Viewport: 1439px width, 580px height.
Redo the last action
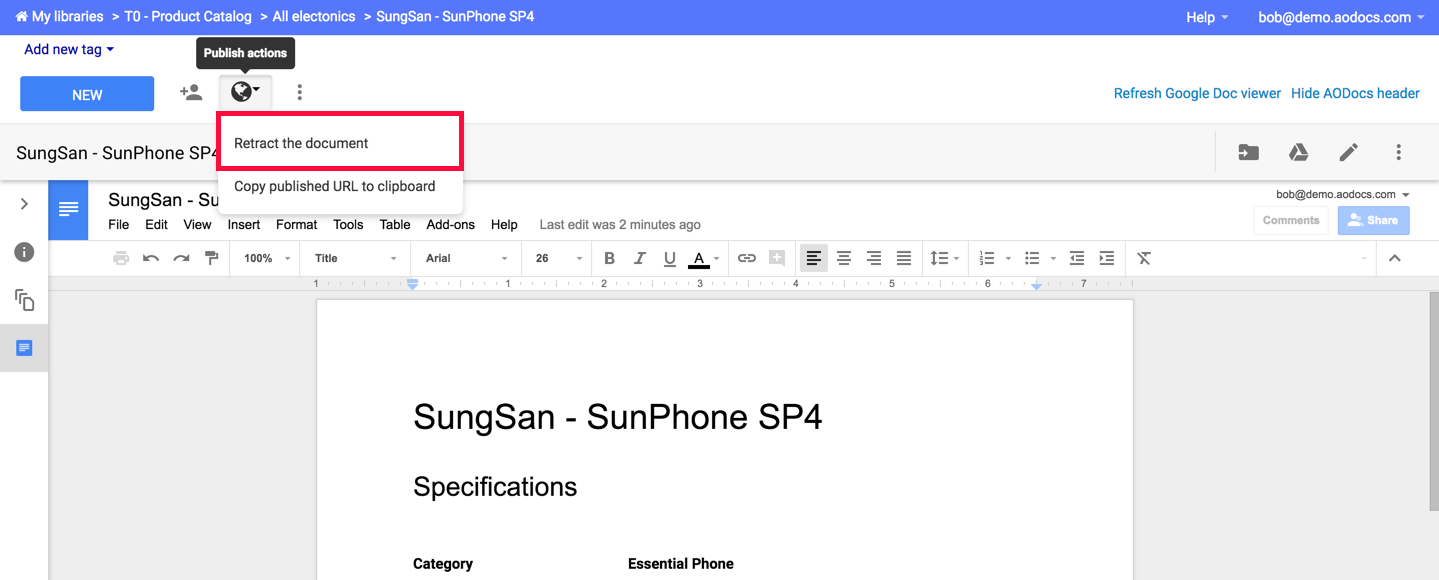click(181, 258)
